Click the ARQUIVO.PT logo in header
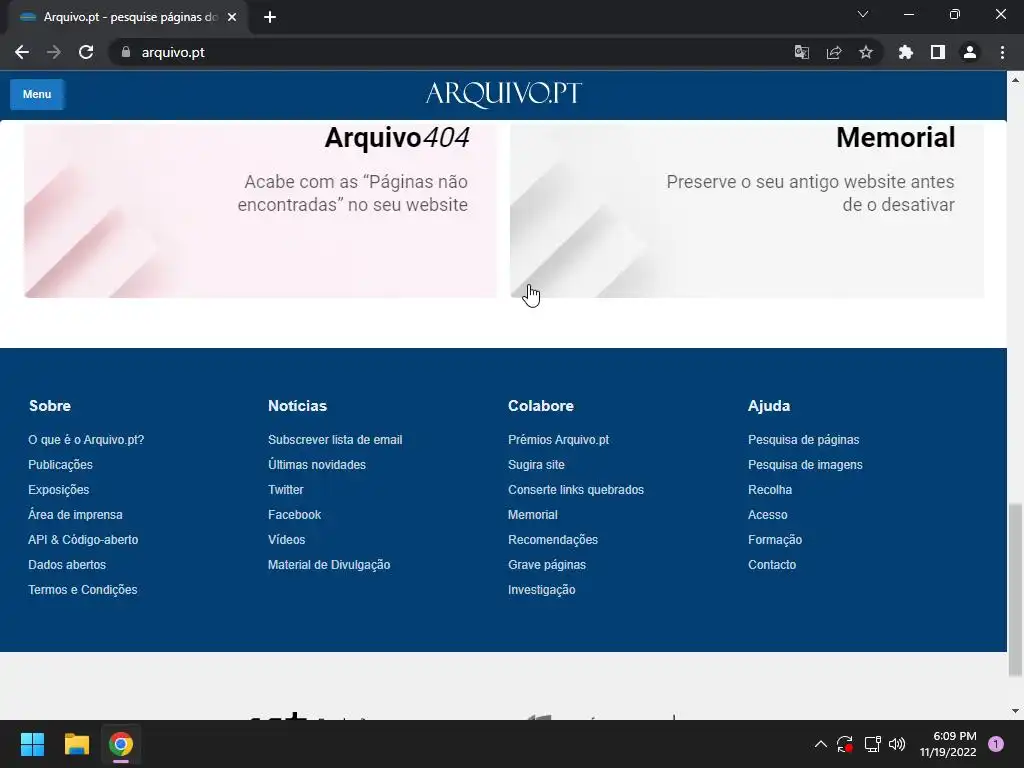The image size is (1024, 768). pyautogui.click(x=504, y=94)
